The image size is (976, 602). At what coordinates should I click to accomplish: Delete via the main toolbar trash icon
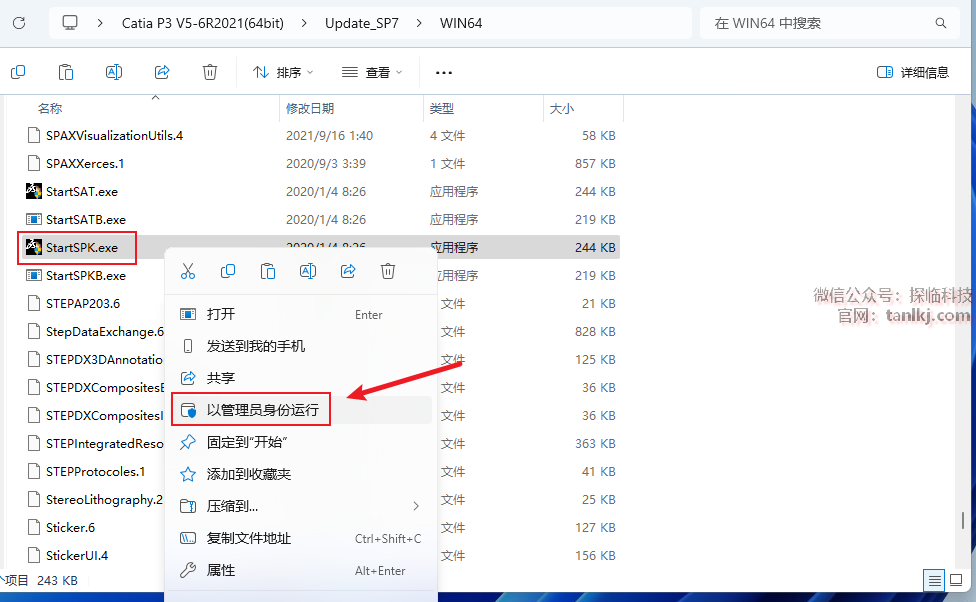[210, 72]
